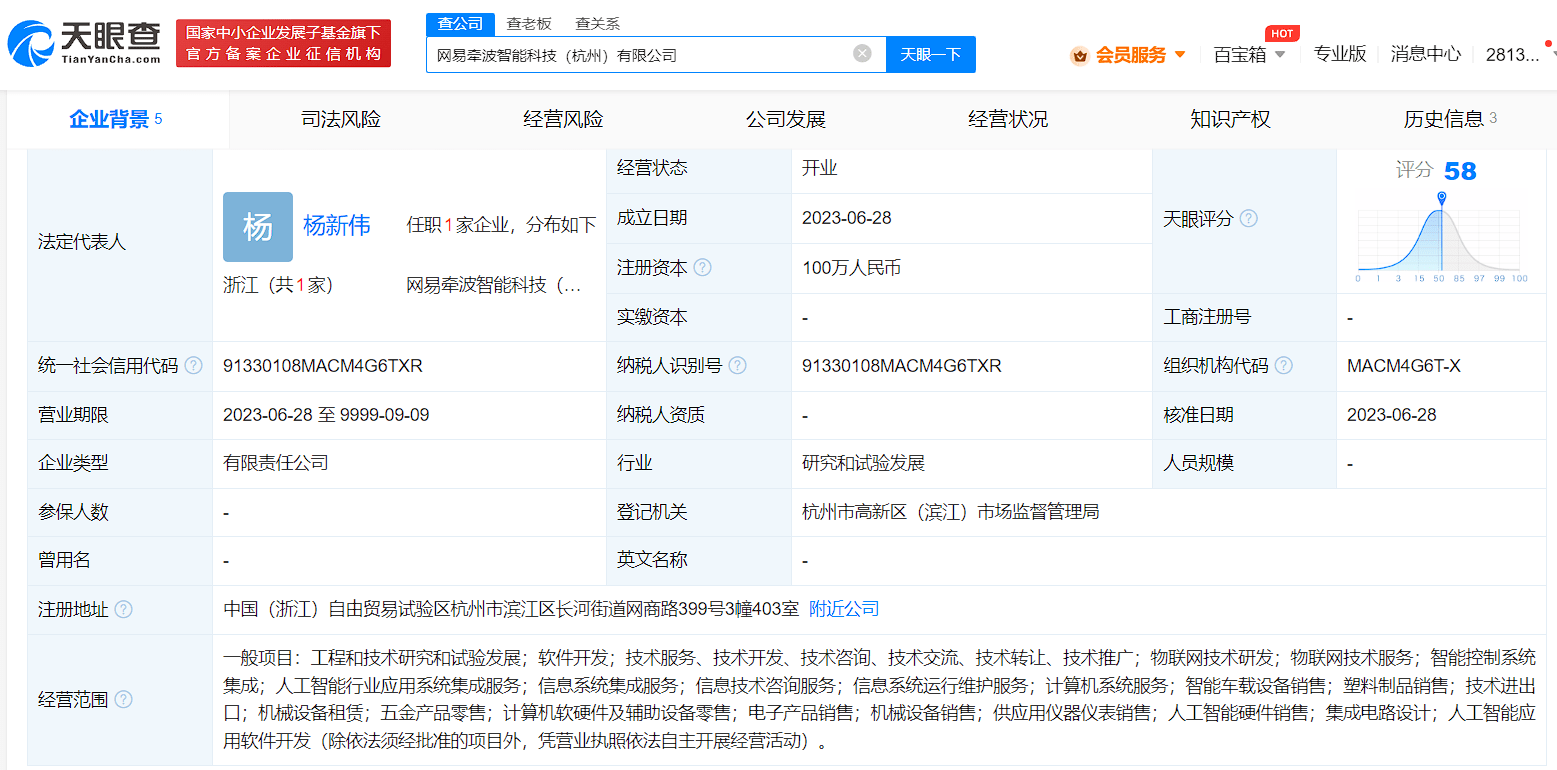This screenshot has width=1557, height=770.
Task: Clear the search box with X icon
Action: [862, 54]
